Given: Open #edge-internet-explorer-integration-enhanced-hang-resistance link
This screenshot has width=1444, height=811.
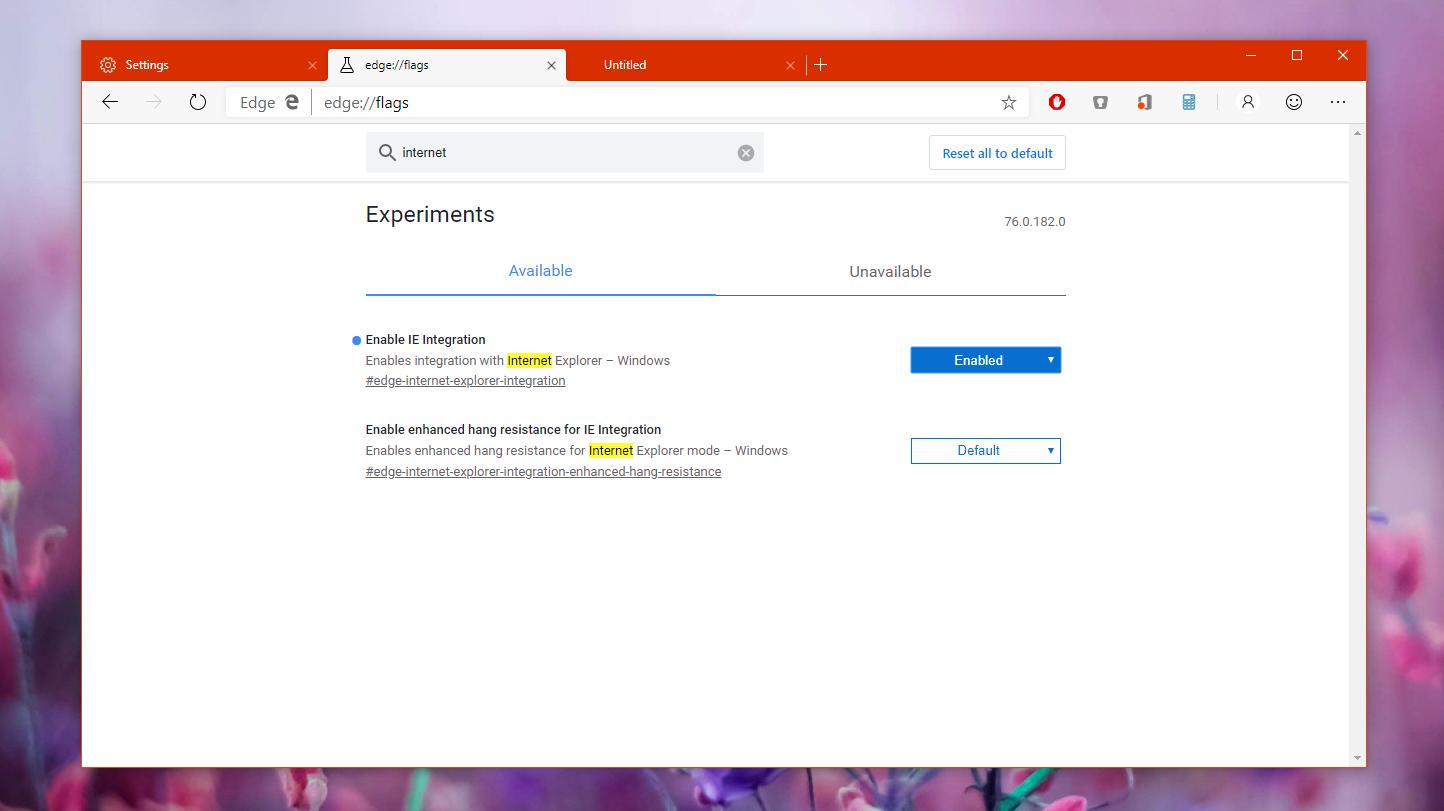Looking at the screenshot, I should [x=543, y=472].
